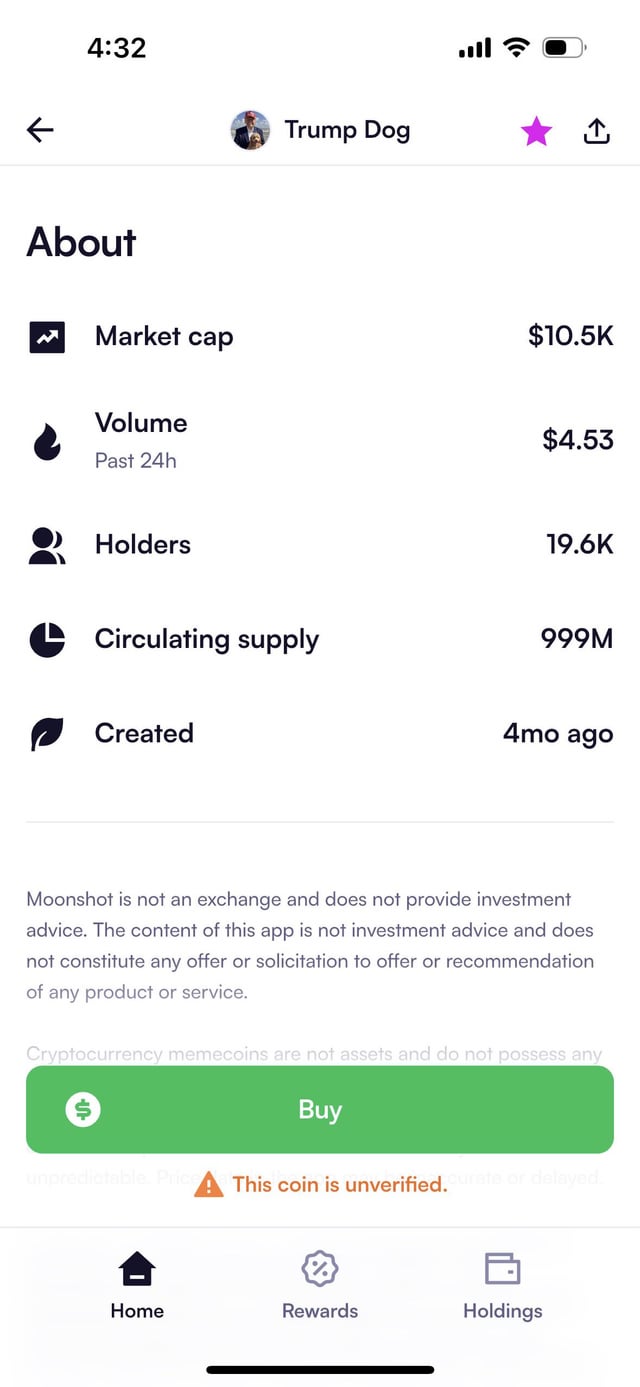Viewport: 640px width, 1387px height.
Task: Tap the dollar icon on Buy button
Action: [x=83, y=1109]
